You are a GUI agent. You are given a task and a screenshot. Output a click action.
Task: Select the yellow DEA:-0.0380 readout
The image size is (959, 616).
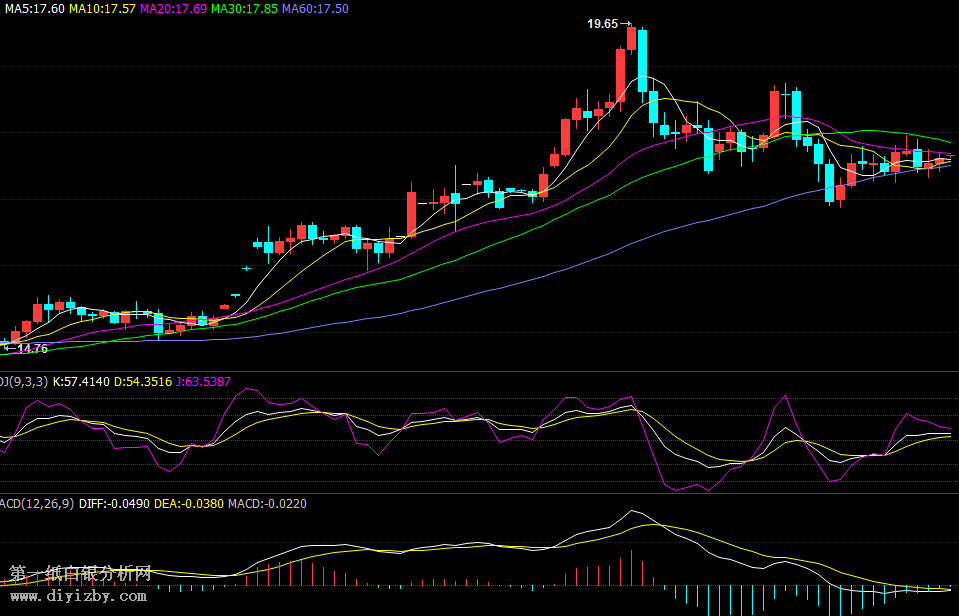187,503
